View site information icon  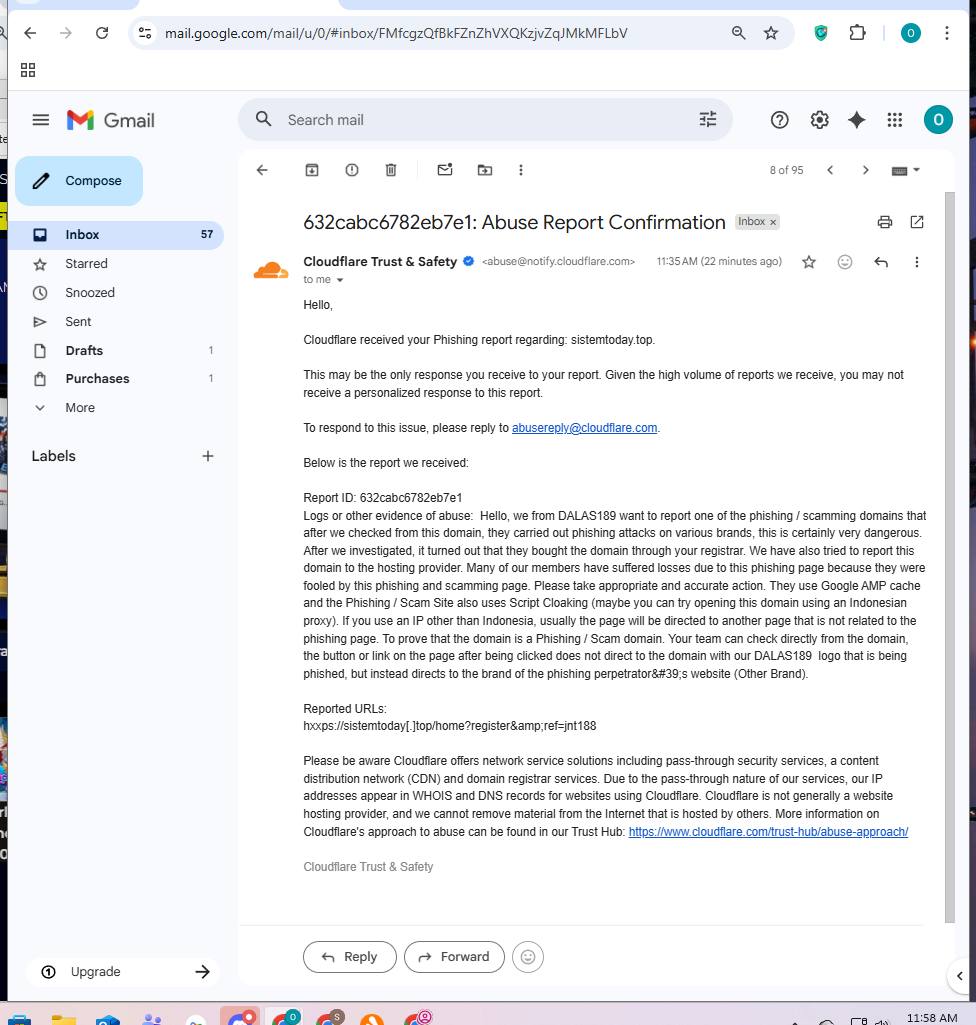pos(145,33)
